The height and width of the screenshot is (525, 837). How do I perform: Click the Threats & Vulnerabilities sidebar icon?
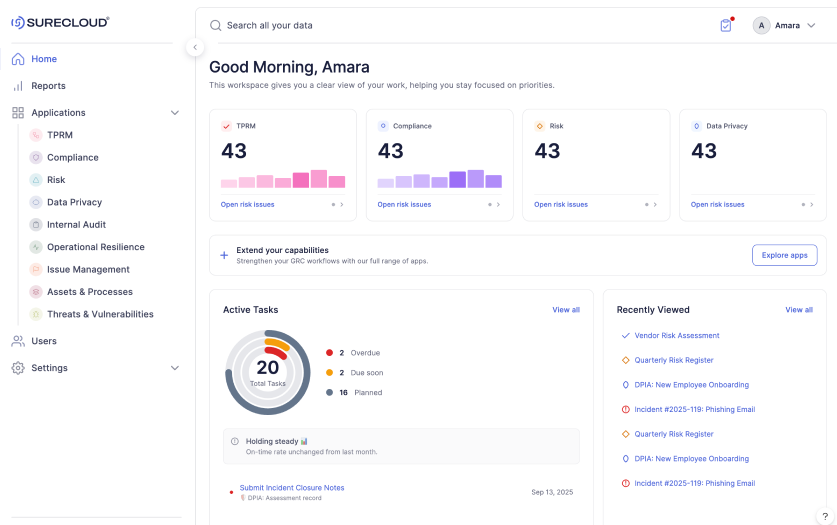(36, 314)
